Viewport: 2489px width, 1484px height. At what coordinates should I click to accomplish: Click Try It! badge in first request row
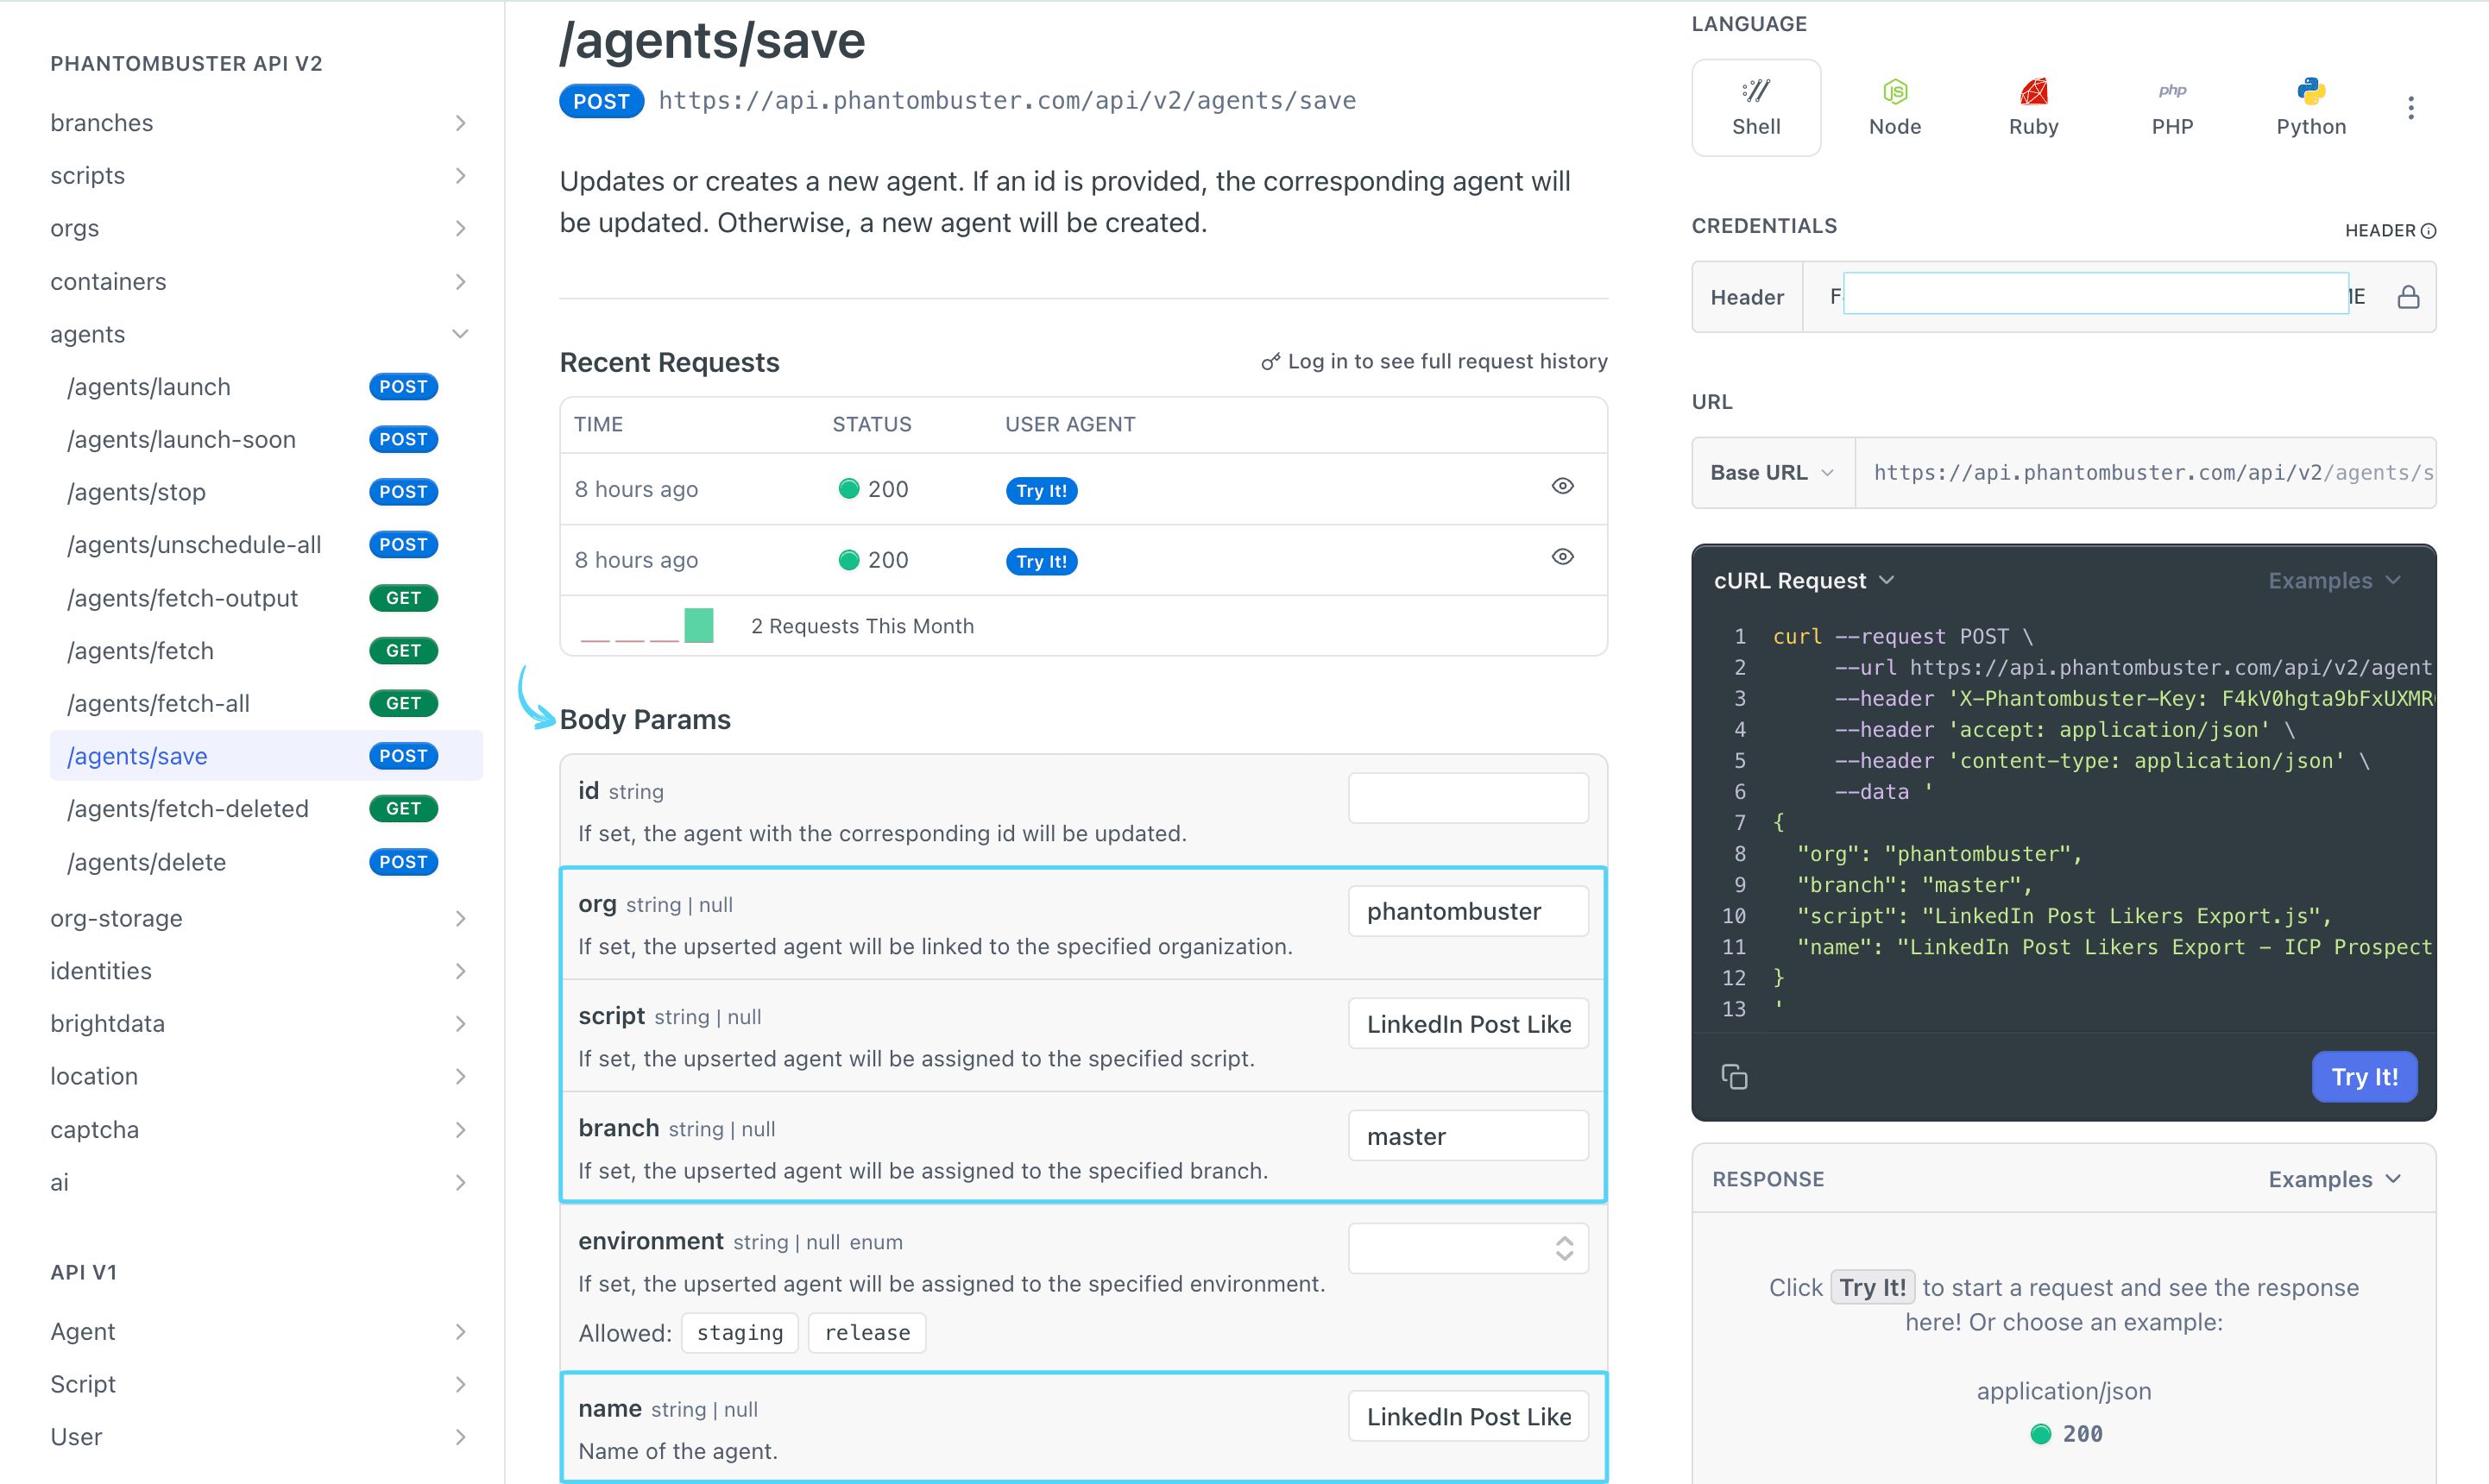(1041, 491)
